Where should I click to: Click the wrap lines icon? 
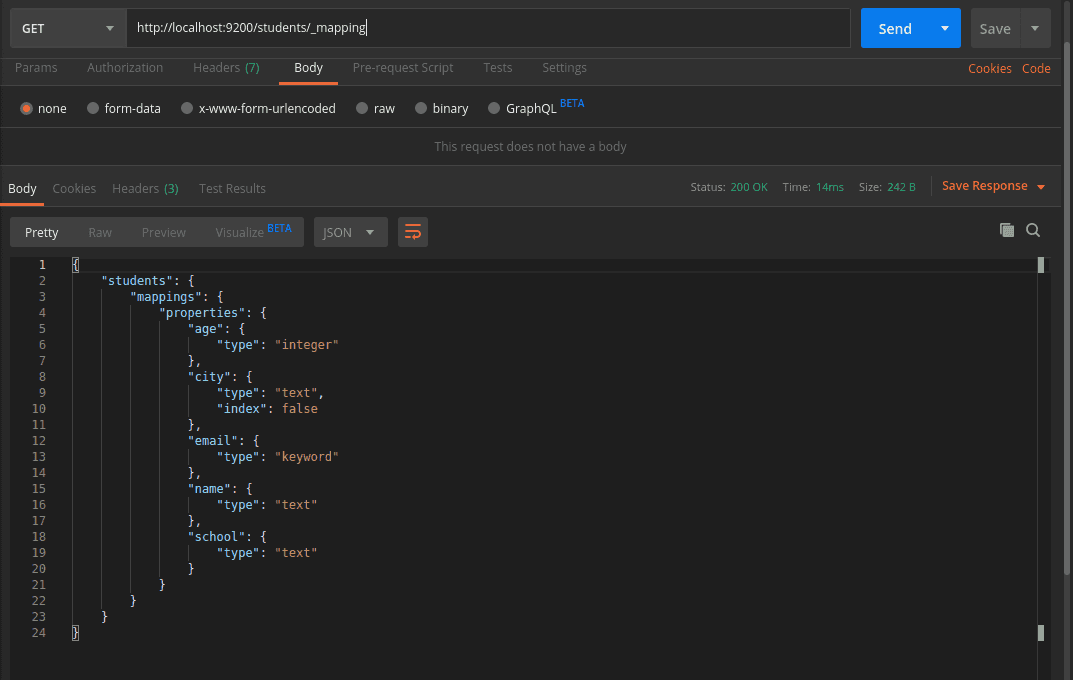point(412,232)
